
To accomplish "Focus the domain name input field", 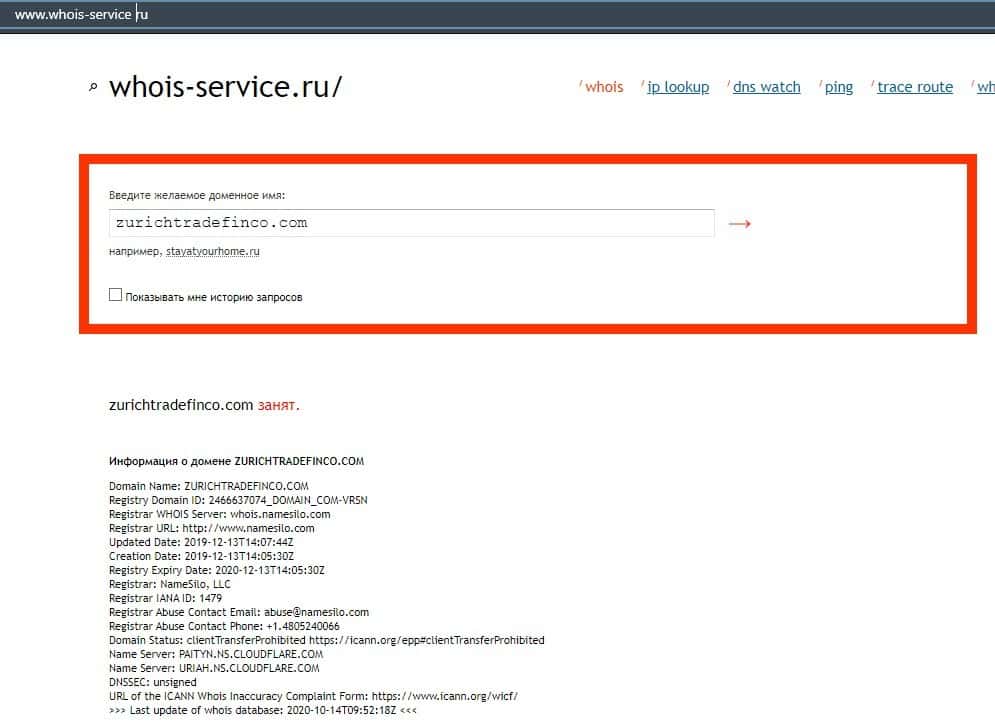I will [411, 223].
